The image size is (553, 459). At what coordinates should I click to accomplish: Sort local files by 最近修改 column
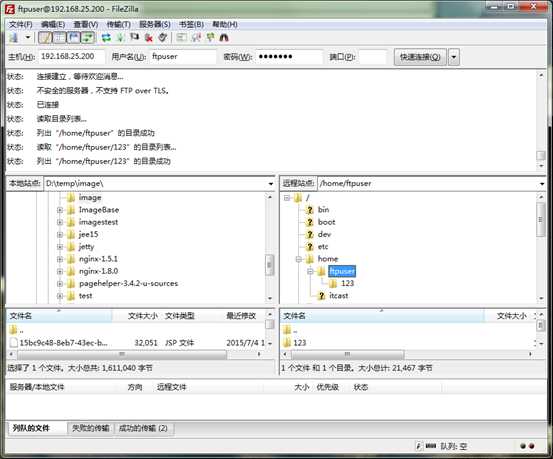pos(241,316)
